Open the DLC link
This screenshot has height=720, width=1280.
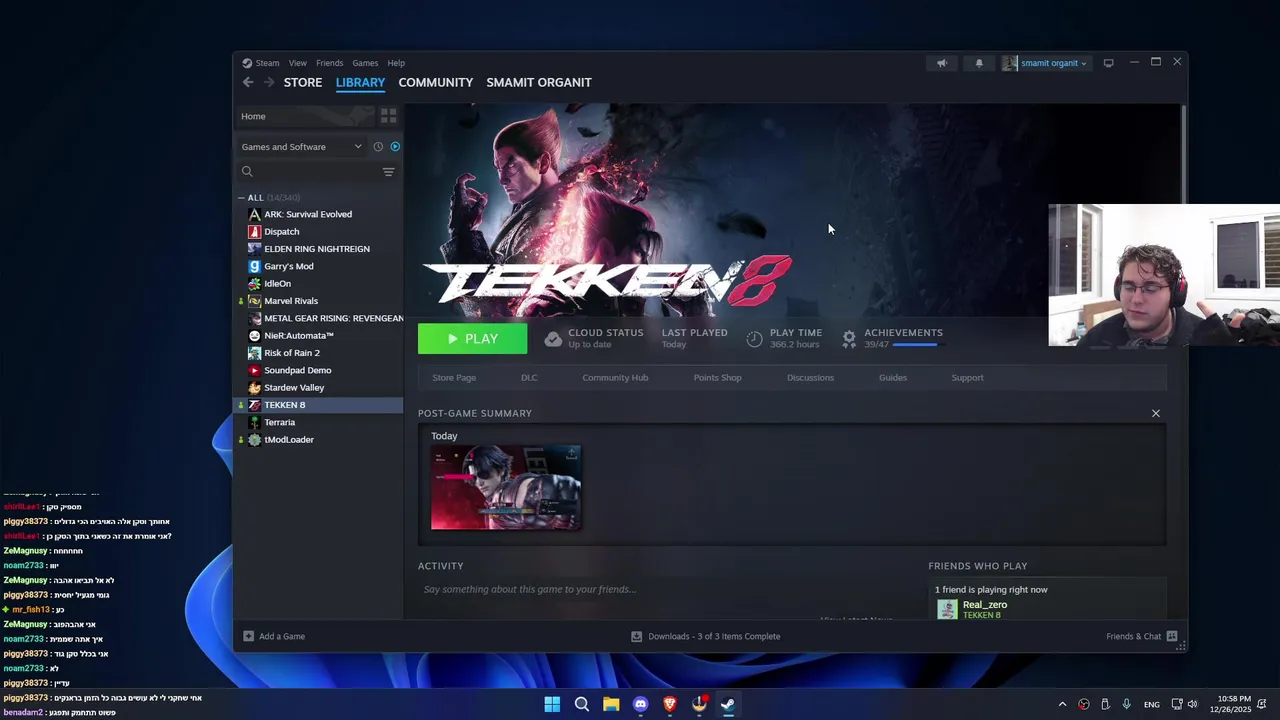[529, 378]
